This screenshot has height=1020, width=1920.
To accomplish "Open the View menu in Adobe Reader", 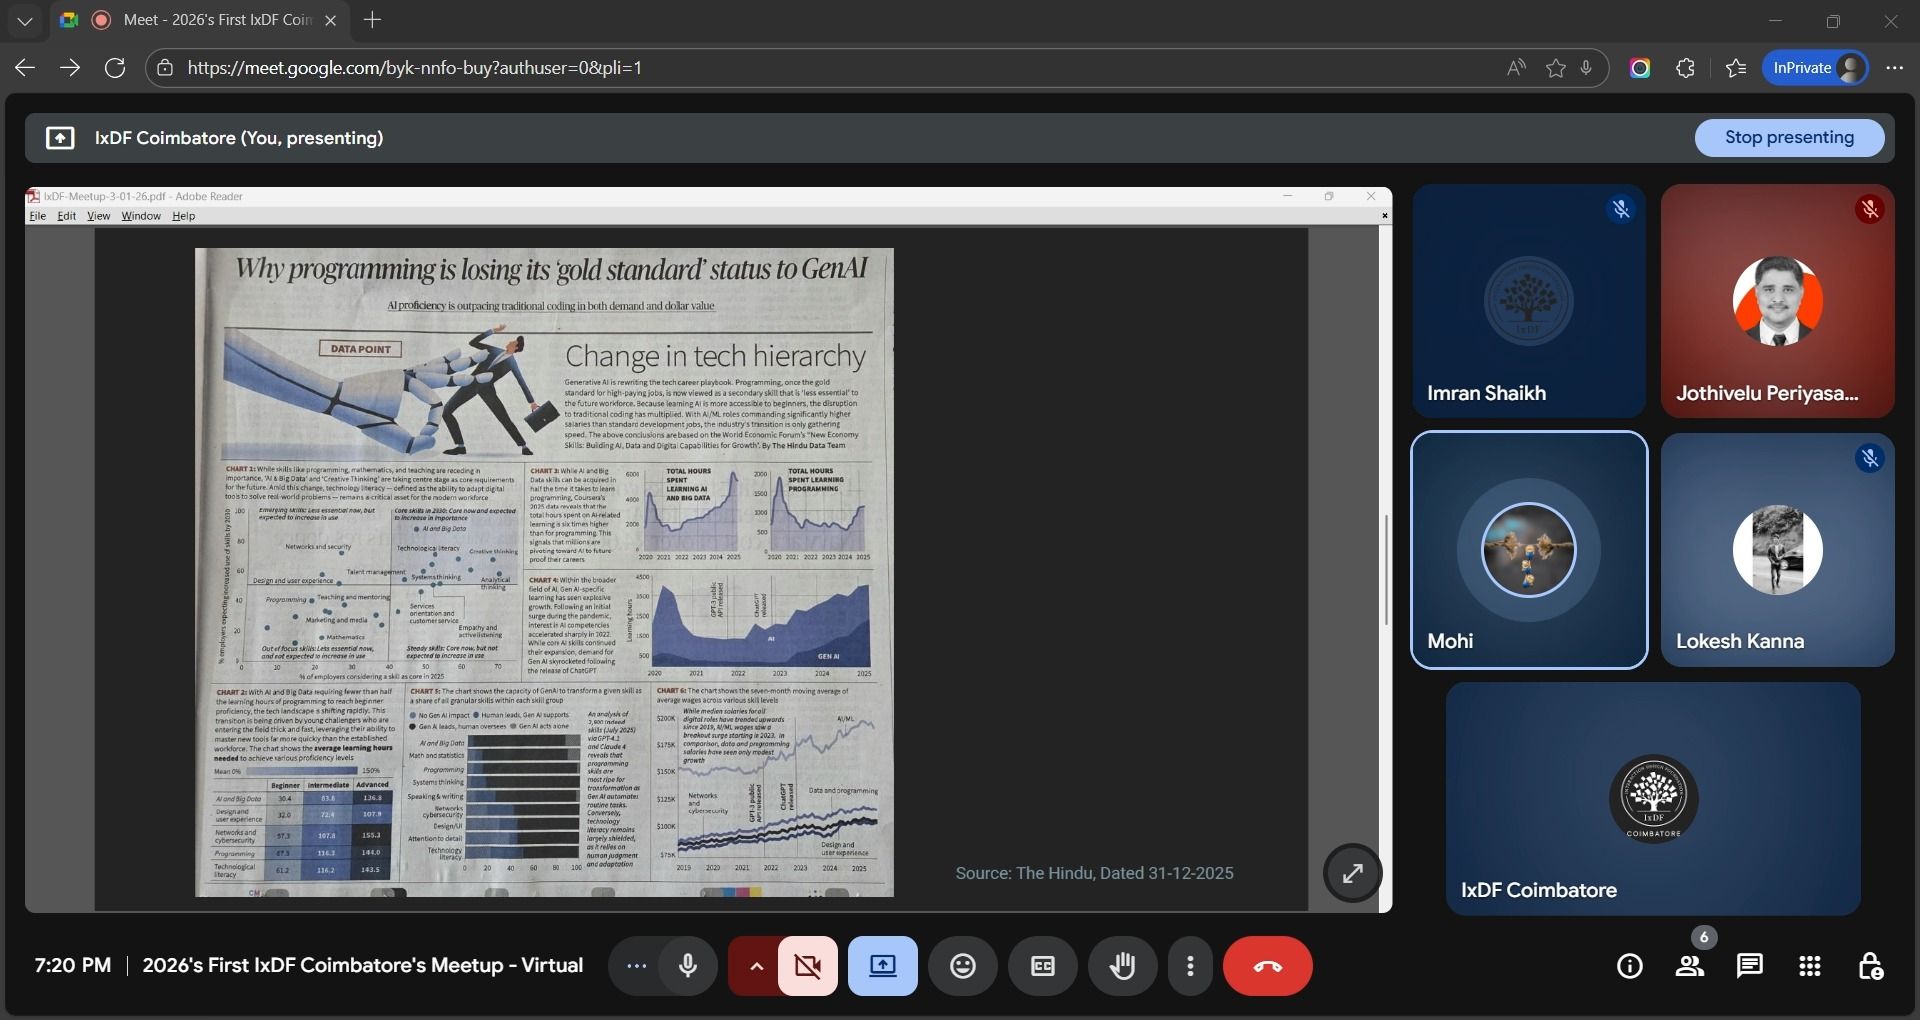I will 98,216.
